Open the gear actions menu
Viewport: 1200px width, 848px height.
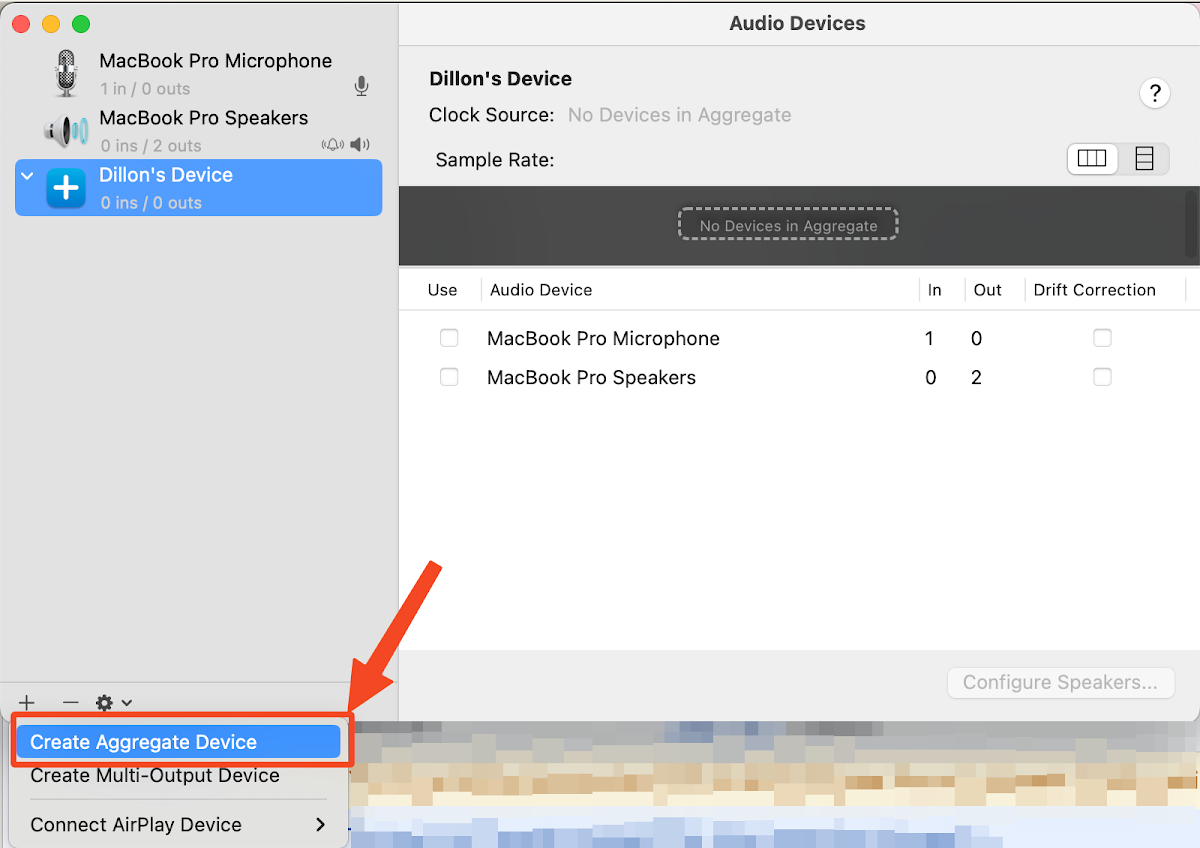pyautogui.click(x=104, y=703)
